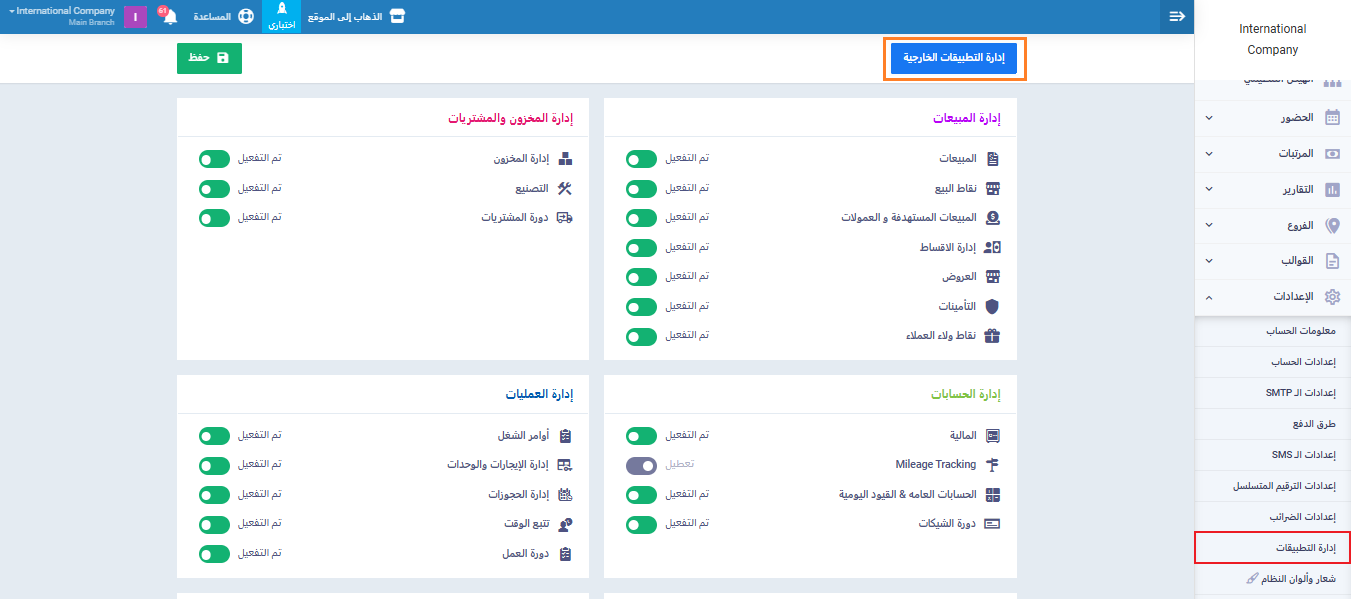
Task: Click the إدارة الاقساط icon
Action: 993,247
